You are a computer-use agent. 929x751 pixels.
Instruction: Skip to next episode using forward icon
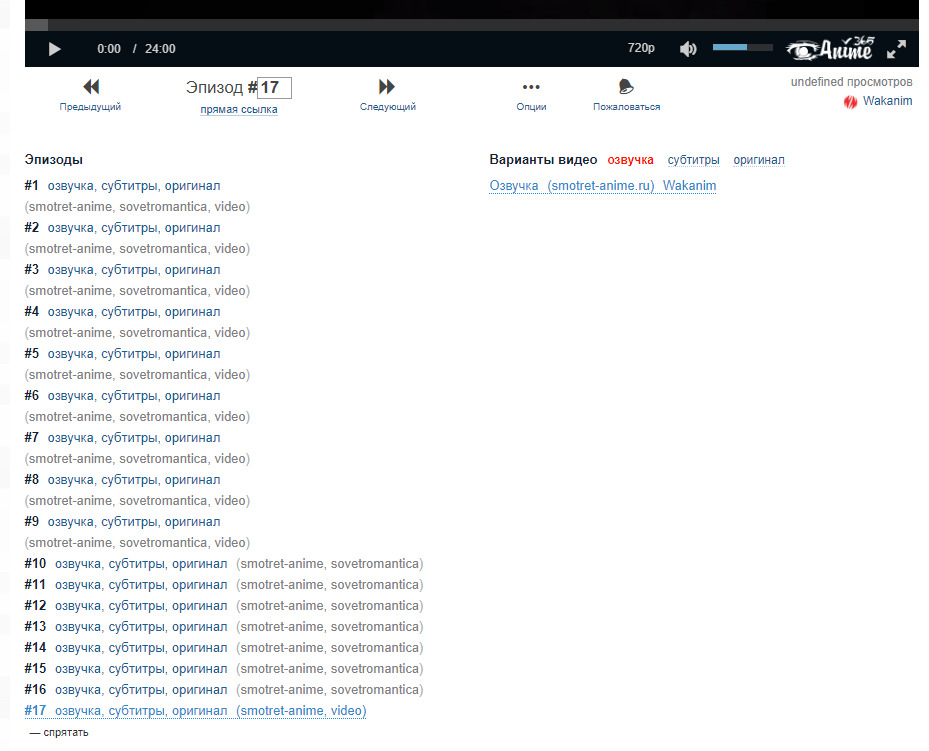387,87
